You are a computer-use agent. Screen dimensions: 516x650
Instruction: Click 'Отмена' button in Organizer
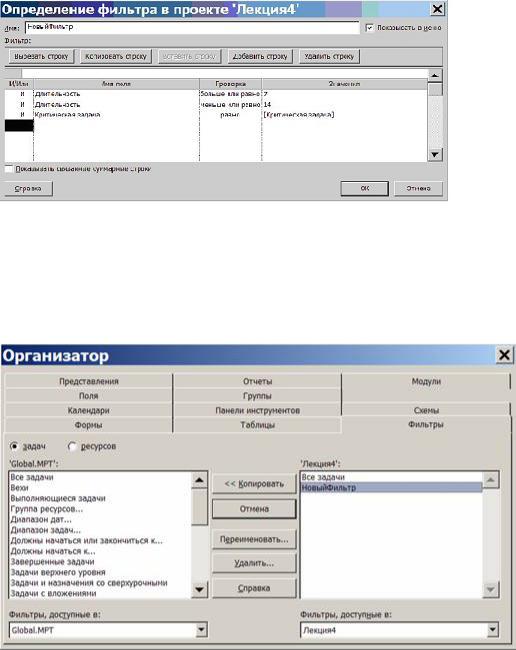click(x=254, y=509)
